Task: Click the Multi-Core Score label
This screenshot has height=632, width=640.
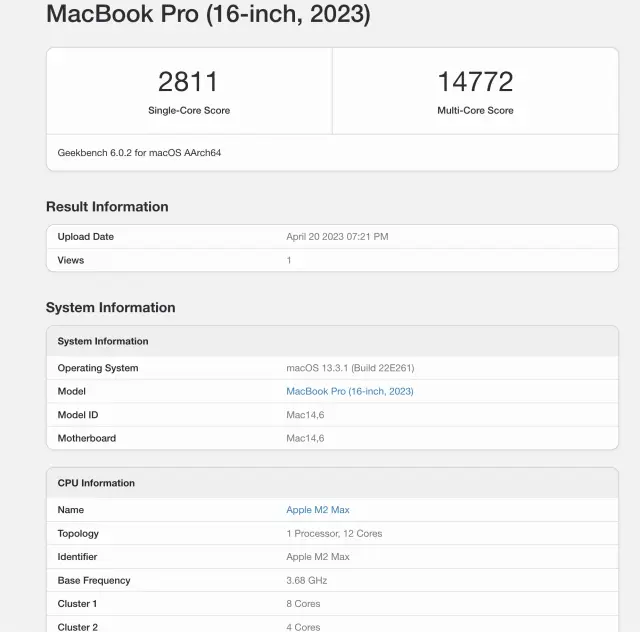Action: coord(475,110)
